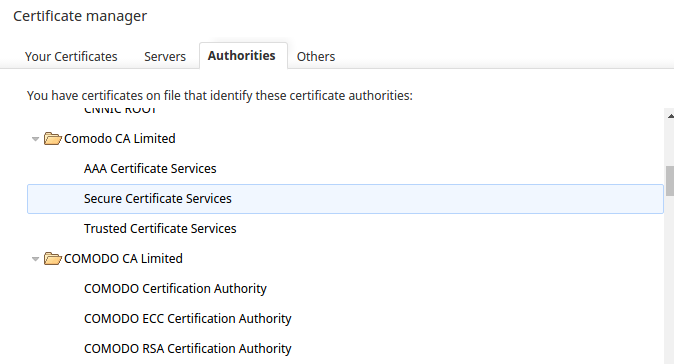Collapse the COMODO CA Limited uppercase group arrow
Image resolution: width=674 pixels, height=364 pixels.
[36, 259]
